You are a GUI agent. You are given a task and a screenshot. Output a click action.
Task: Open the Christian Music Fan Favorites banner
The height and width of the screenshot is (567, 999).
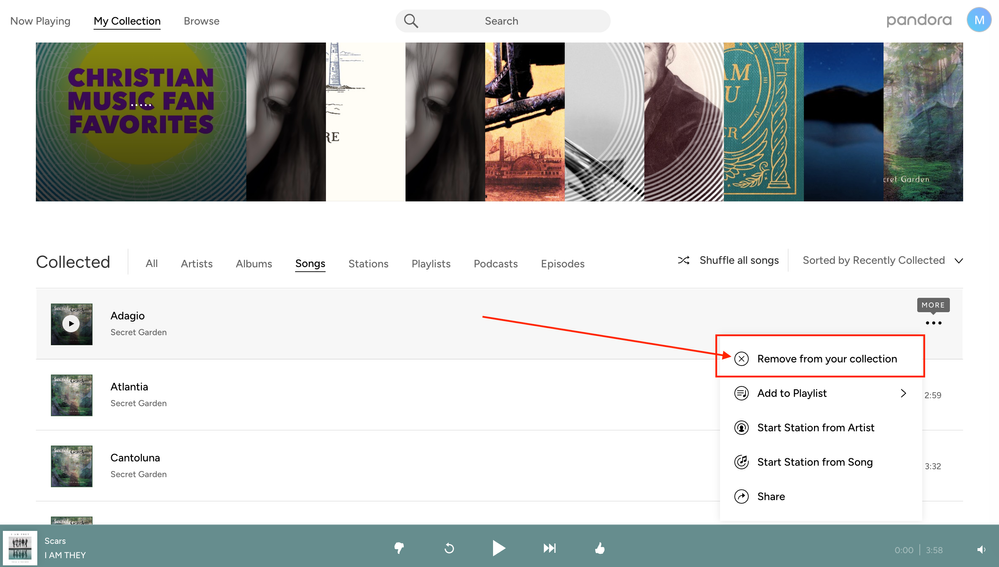(x=141, y=122)
